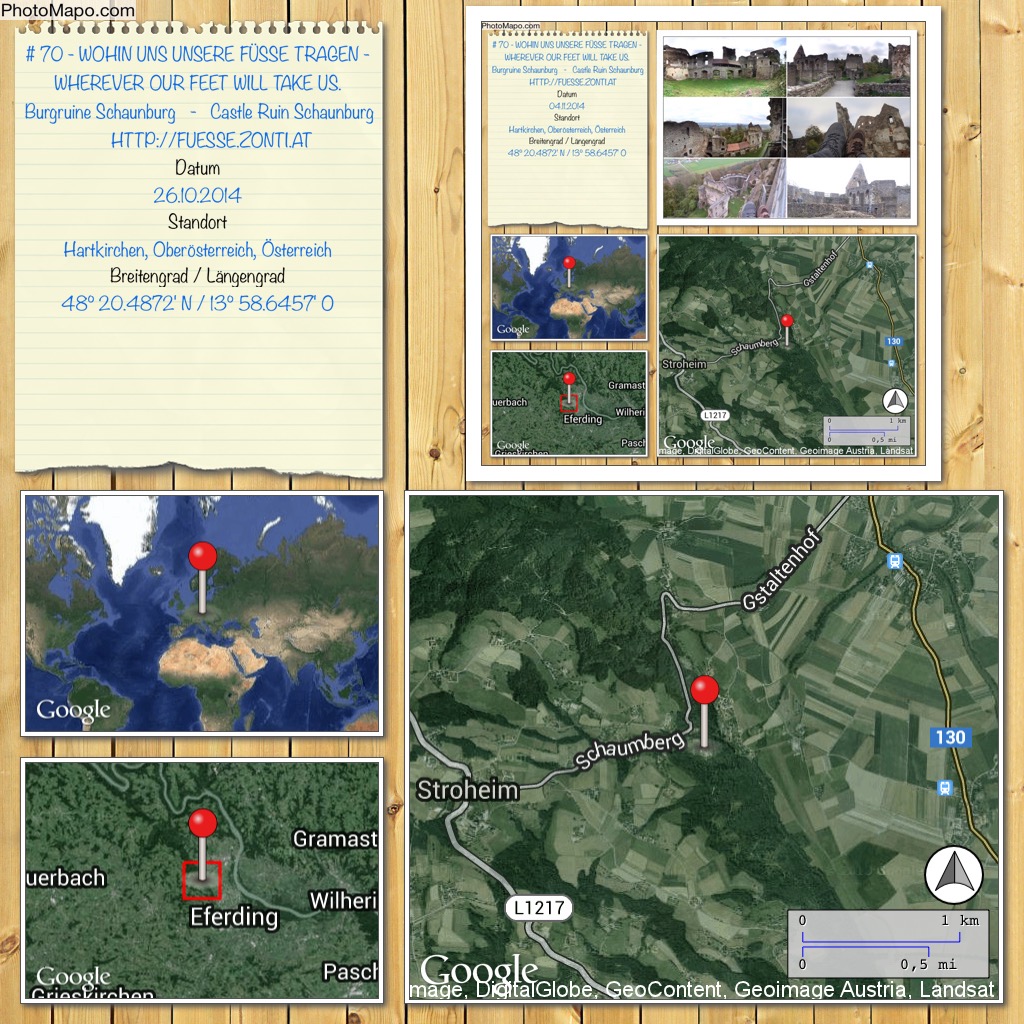The width and height of the screenshot is (1024, 1024).
Task: Click the red square marker on the Eferding map
Action: (202, 879)
